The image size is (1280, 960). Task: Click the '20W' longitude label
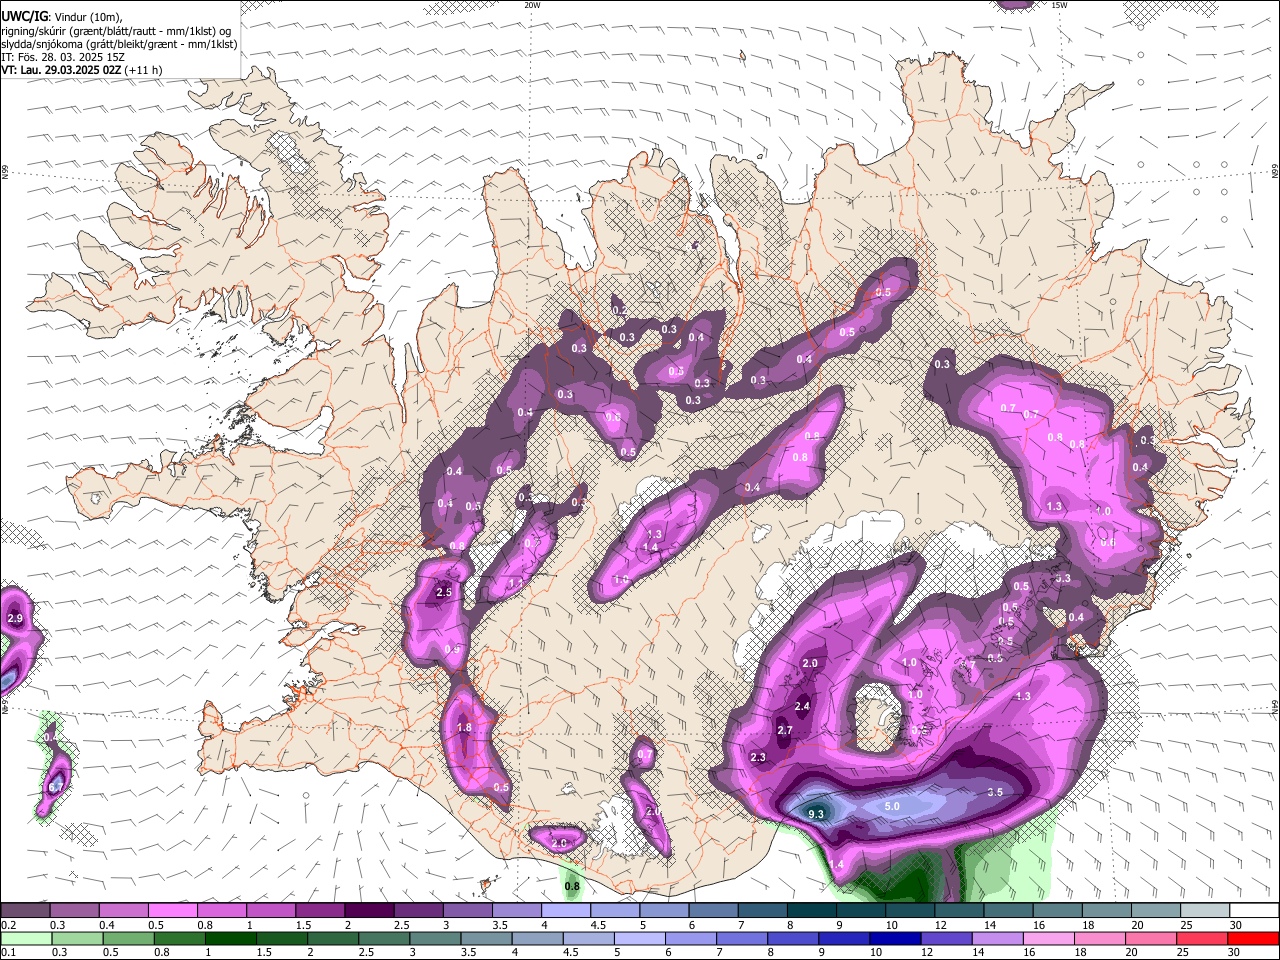[x=532, y=5]
